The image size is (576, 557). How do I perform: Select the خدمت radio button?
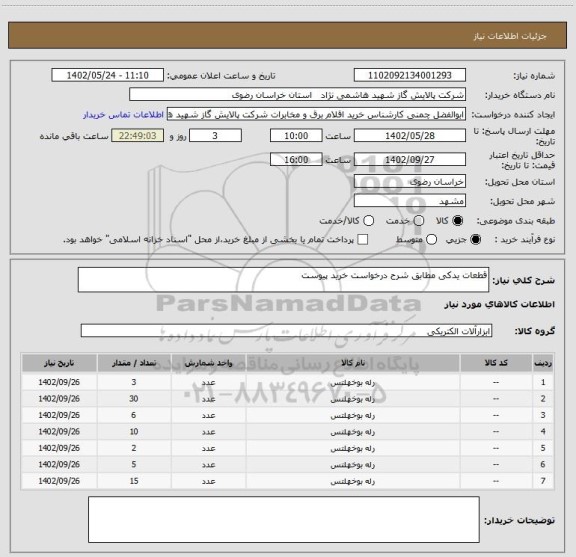coord(419,221)
